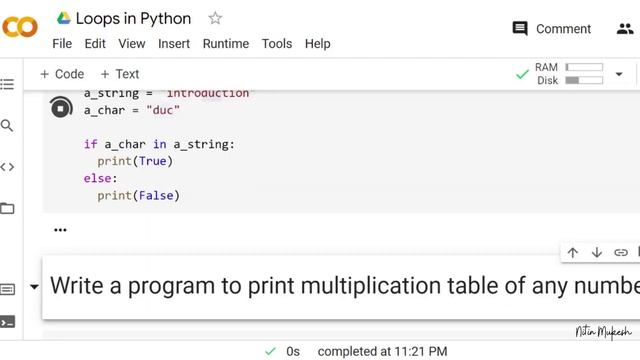Click the share people icon

[625, 29]
